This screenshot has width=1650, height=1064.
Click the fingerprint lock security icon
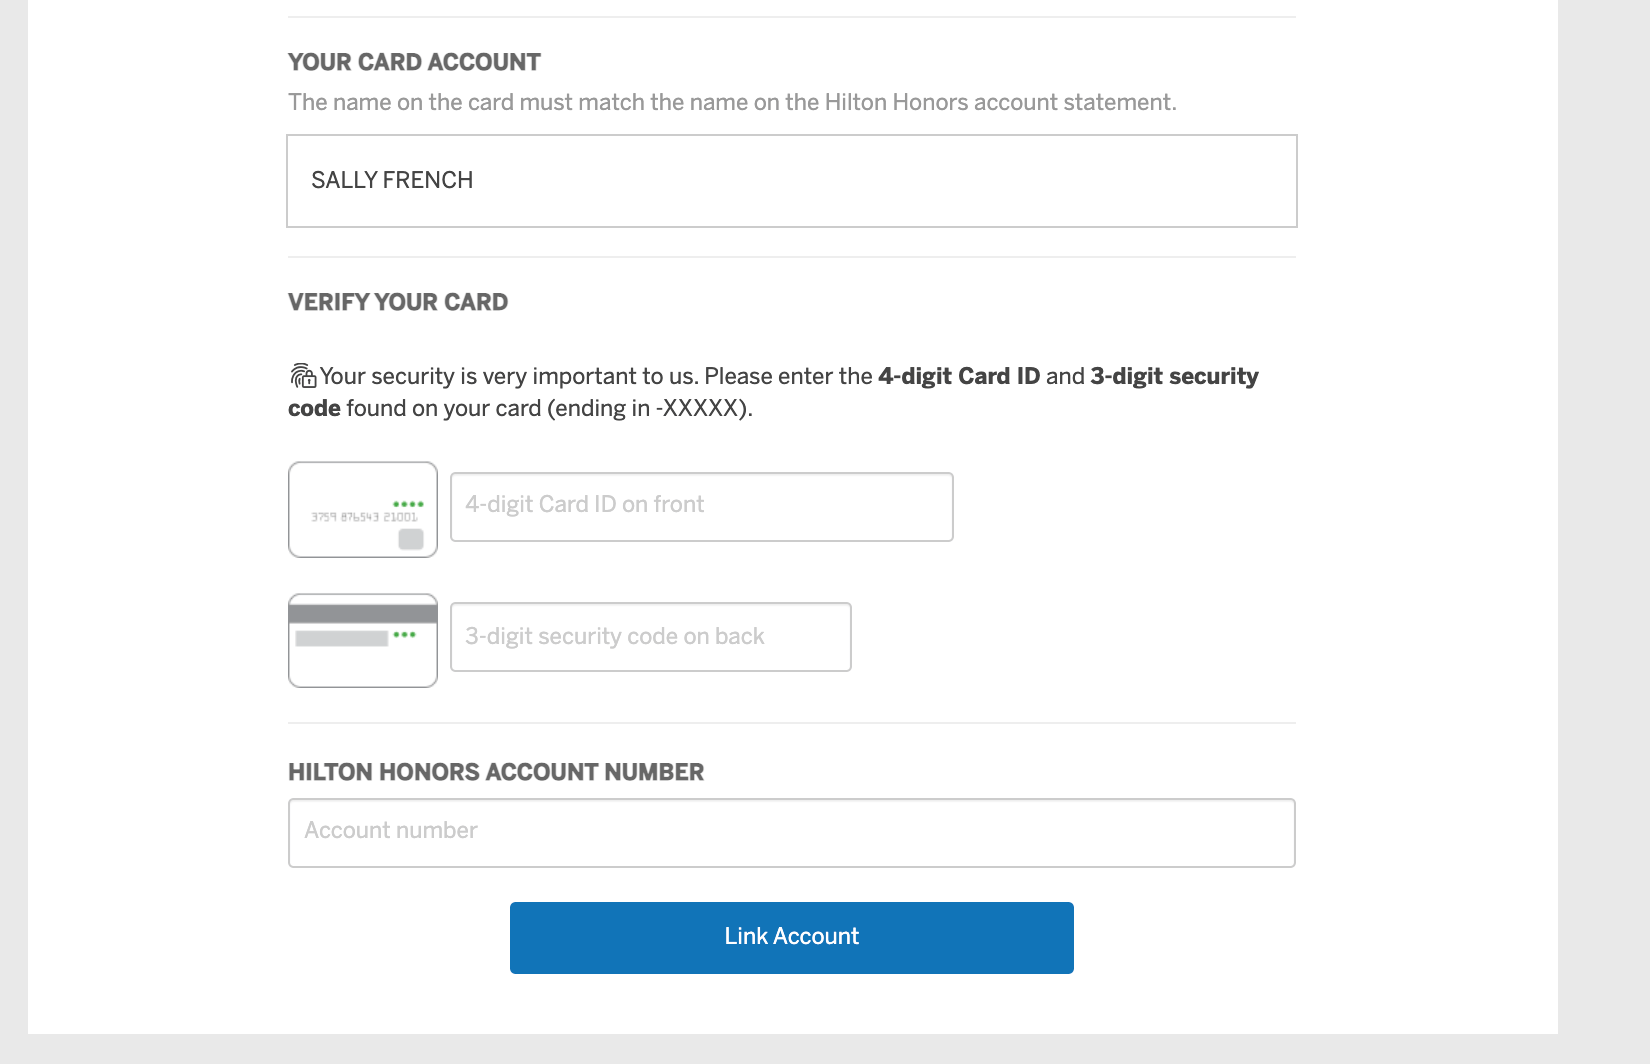point(303,376)
